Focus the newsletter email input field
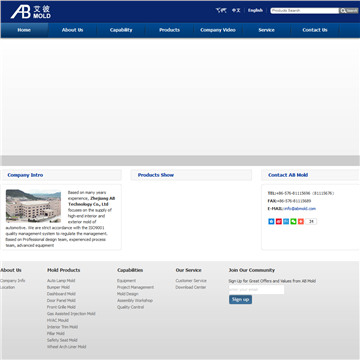The height and width of the screenshot is (360, 360). point(256,289)
